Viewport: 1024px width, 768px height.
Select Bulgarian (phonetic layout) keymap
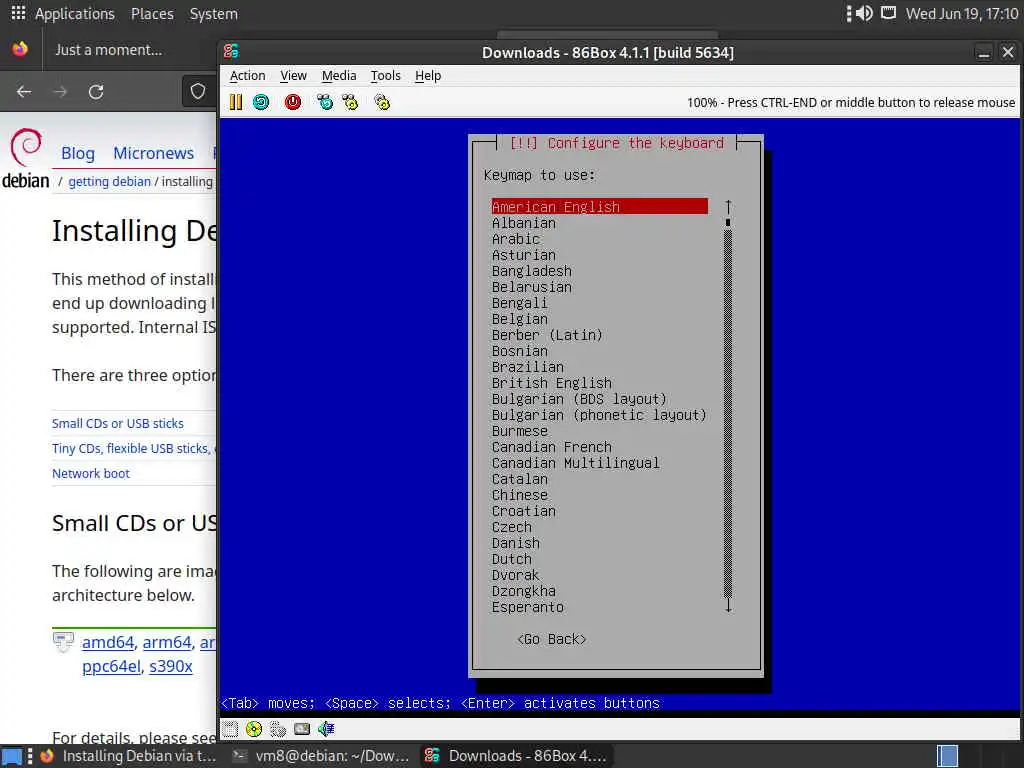tap(599, 415)
